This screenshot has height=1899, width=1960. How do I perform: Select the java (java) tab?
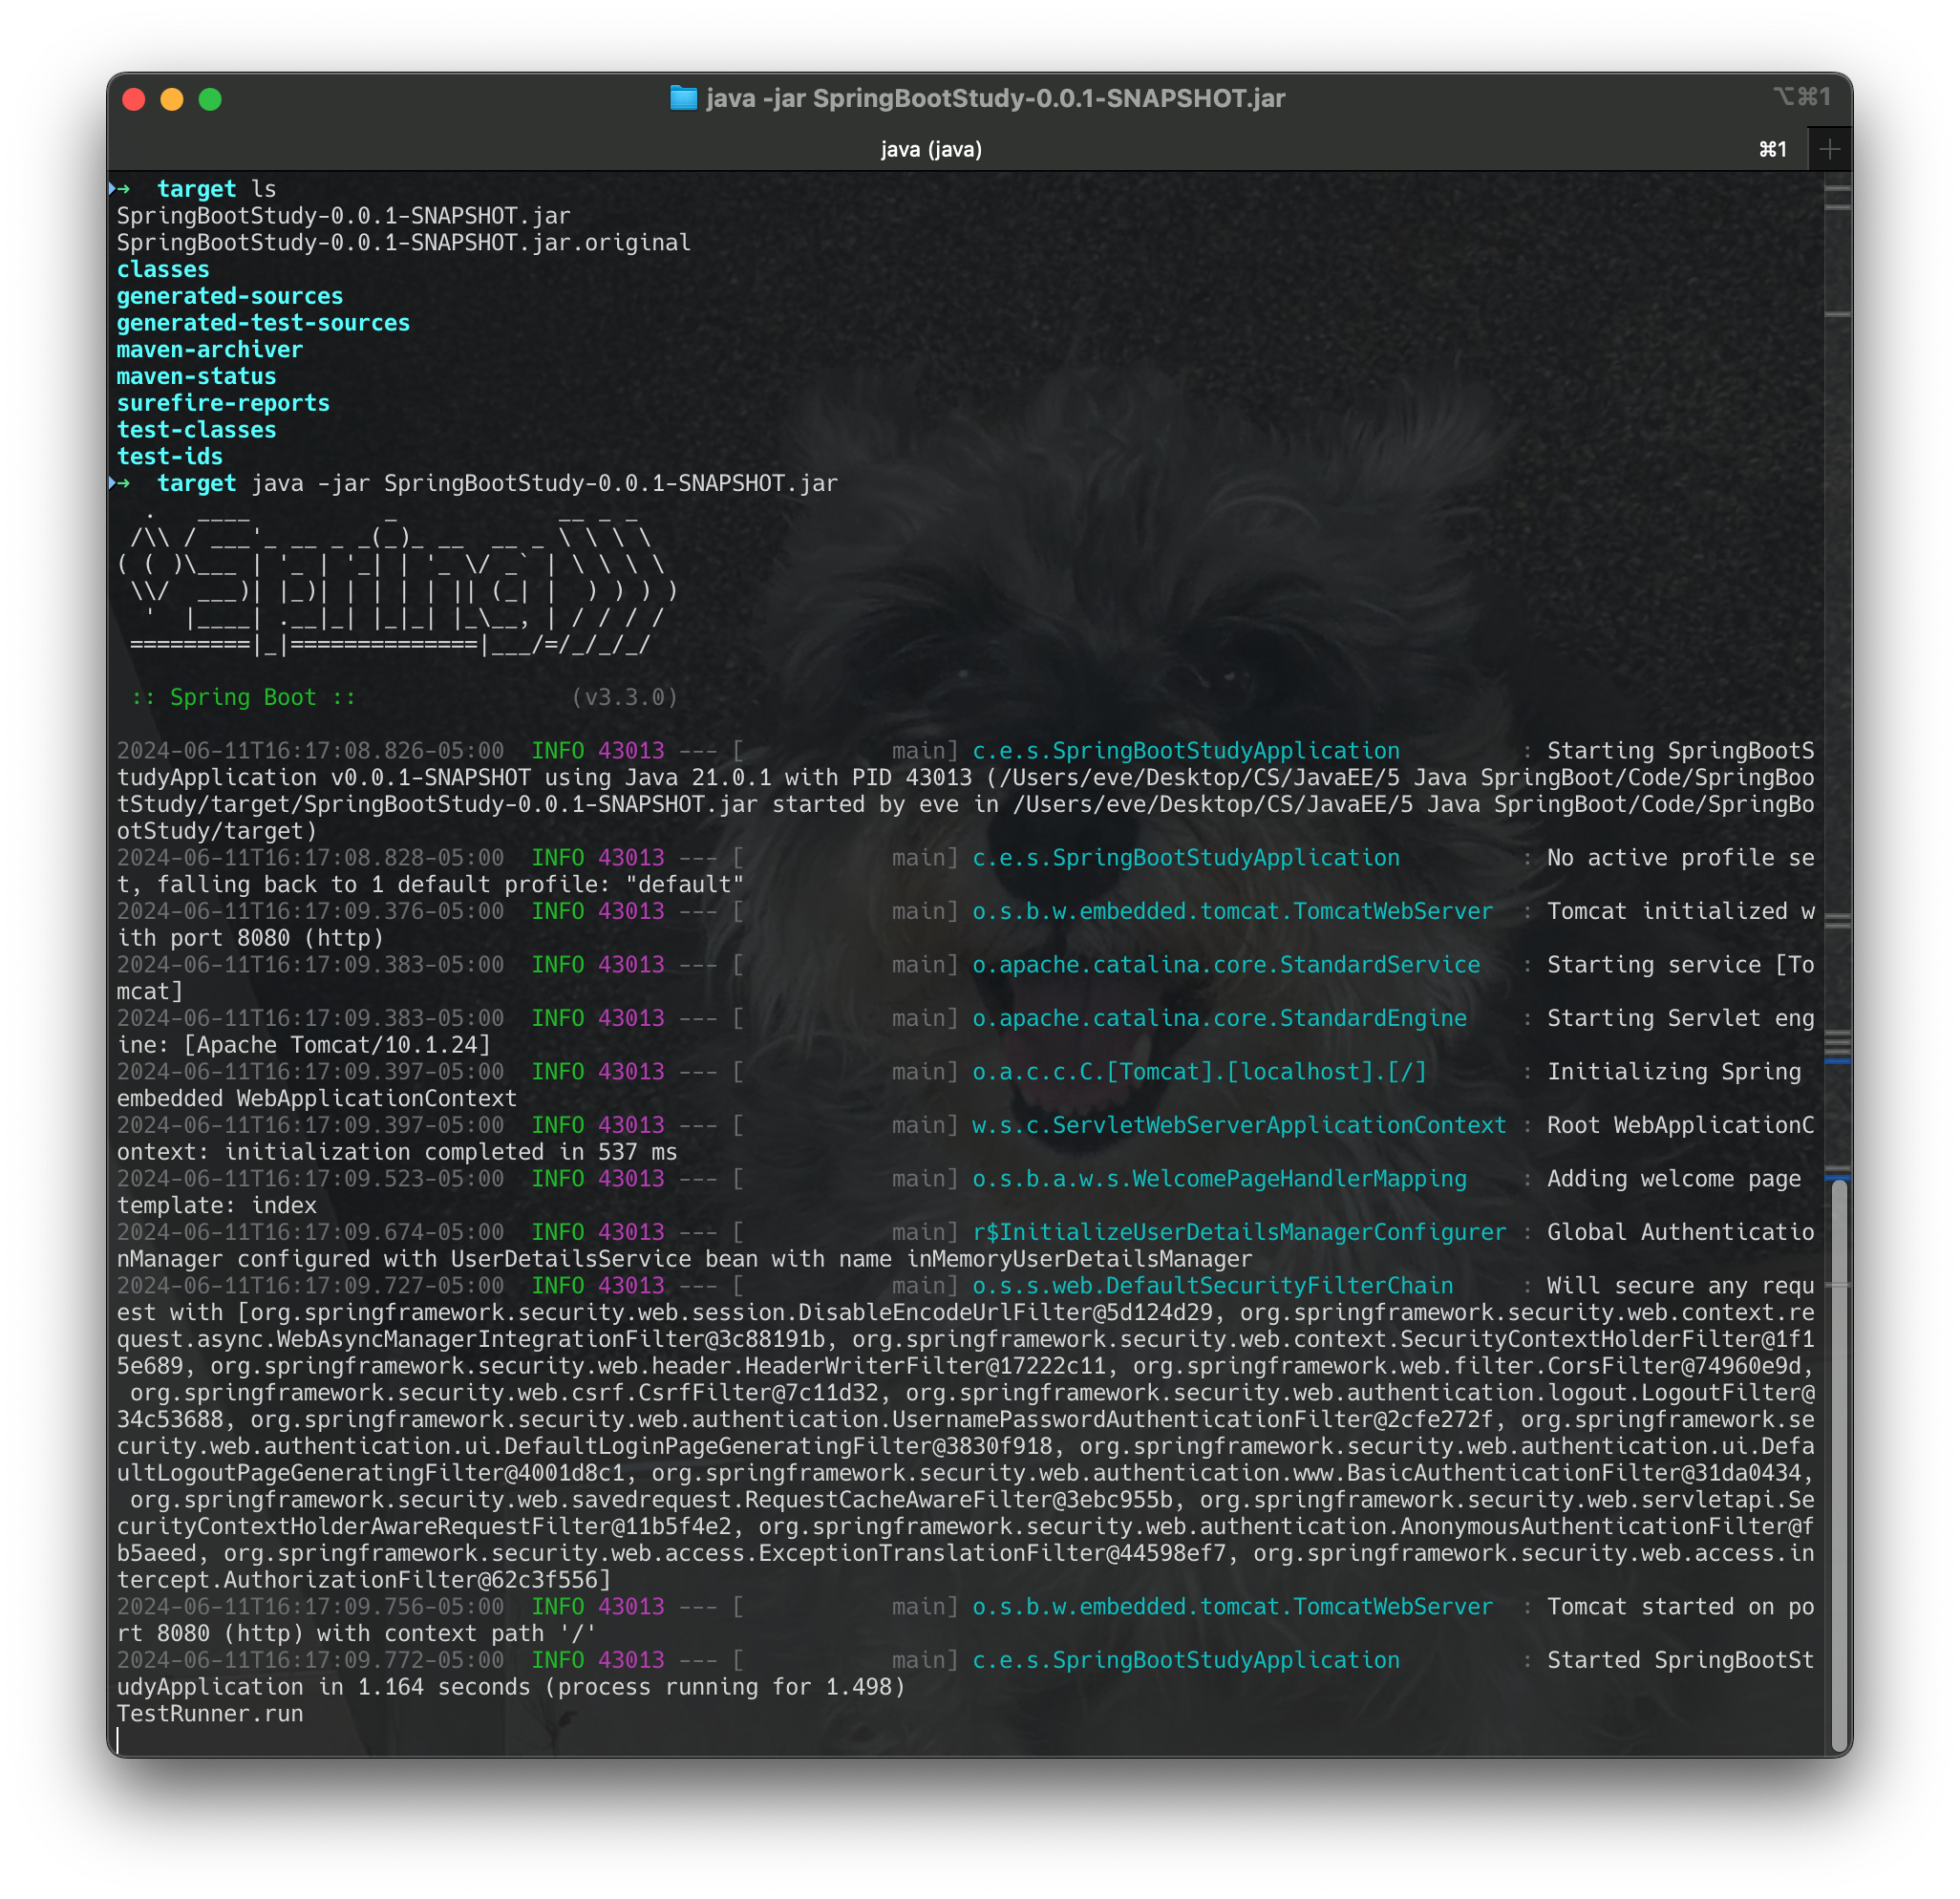pyautogui.click(x=930, y=148)
